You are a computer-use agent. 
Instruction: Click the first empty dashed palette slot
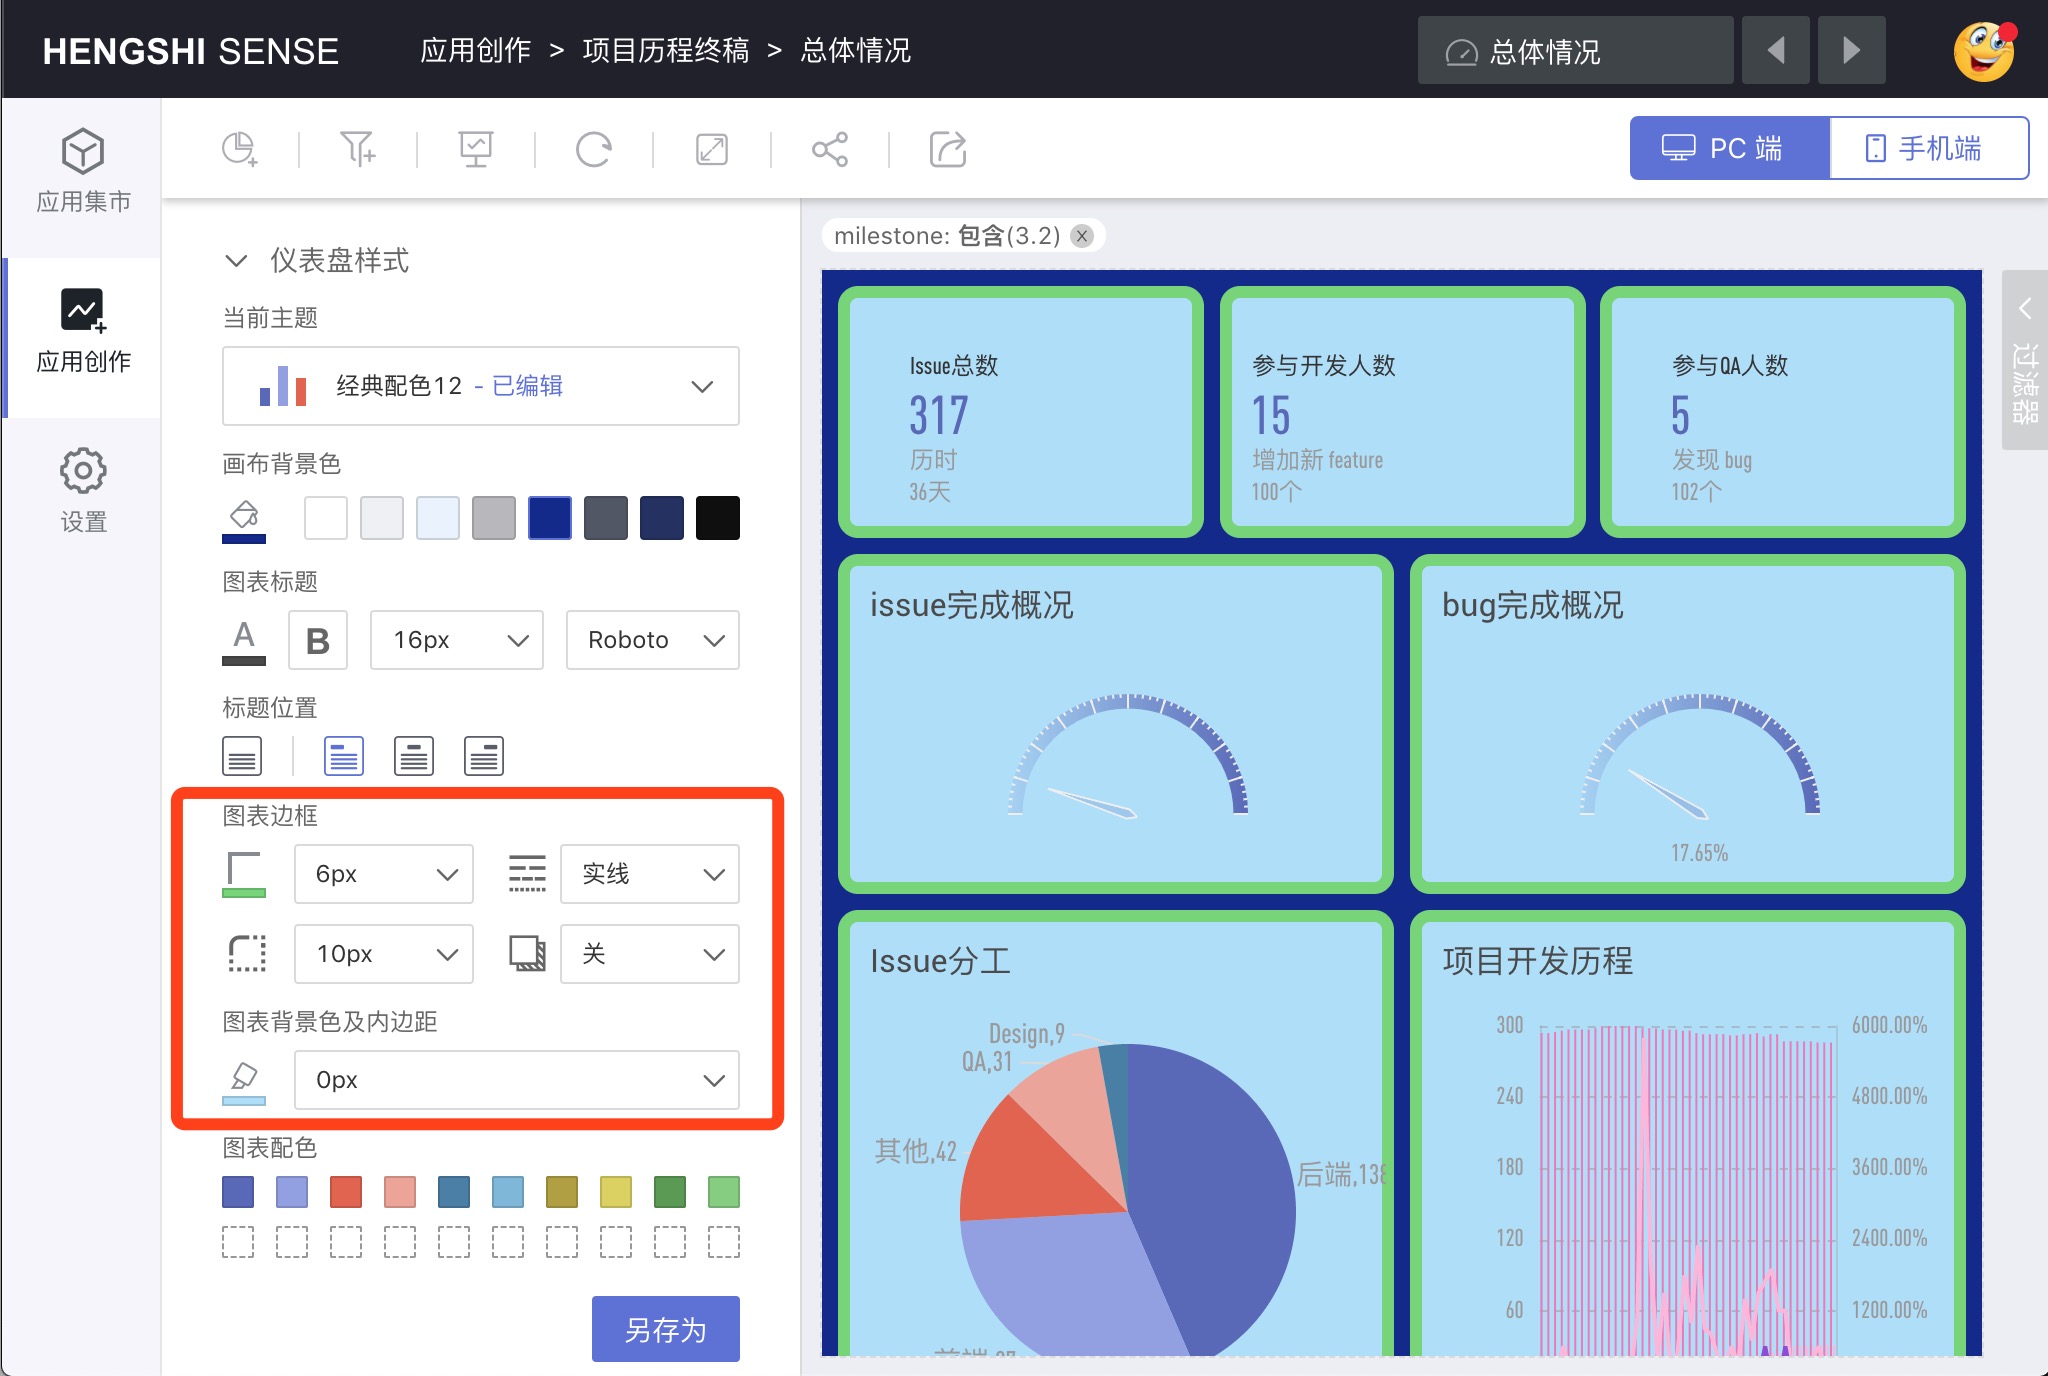click(x=238, y=1242)
